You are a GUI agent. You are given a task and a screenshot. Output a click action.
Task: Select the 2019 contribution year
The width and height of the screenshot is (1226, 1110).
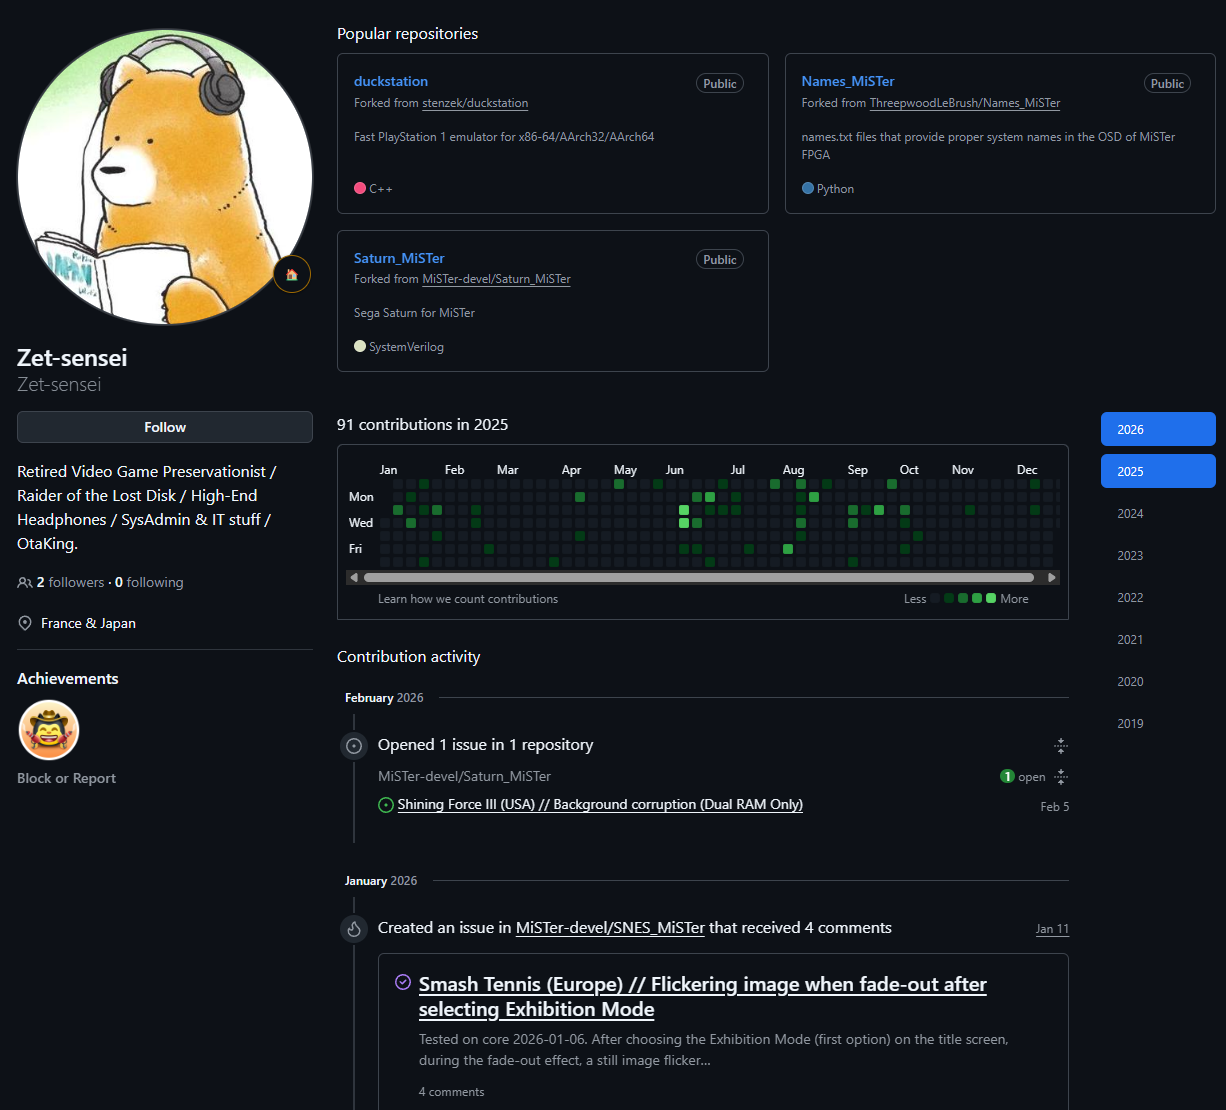pyautogui.click(x=1158, y=723)
